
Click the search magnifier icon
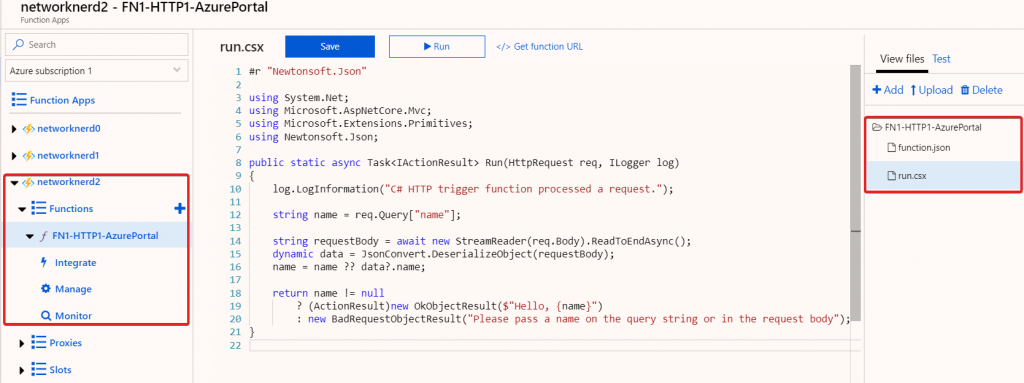pos(18,44)
